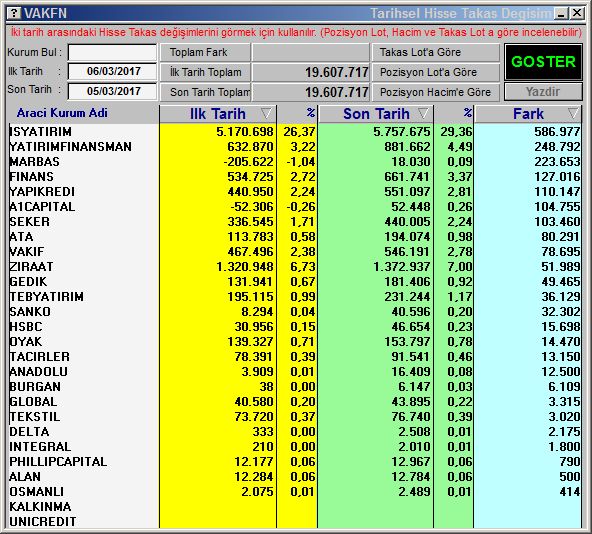Screen dimensions: 592x534
Task: Select Pozisyon Lot'a Göre option
Action: (436, 72)
